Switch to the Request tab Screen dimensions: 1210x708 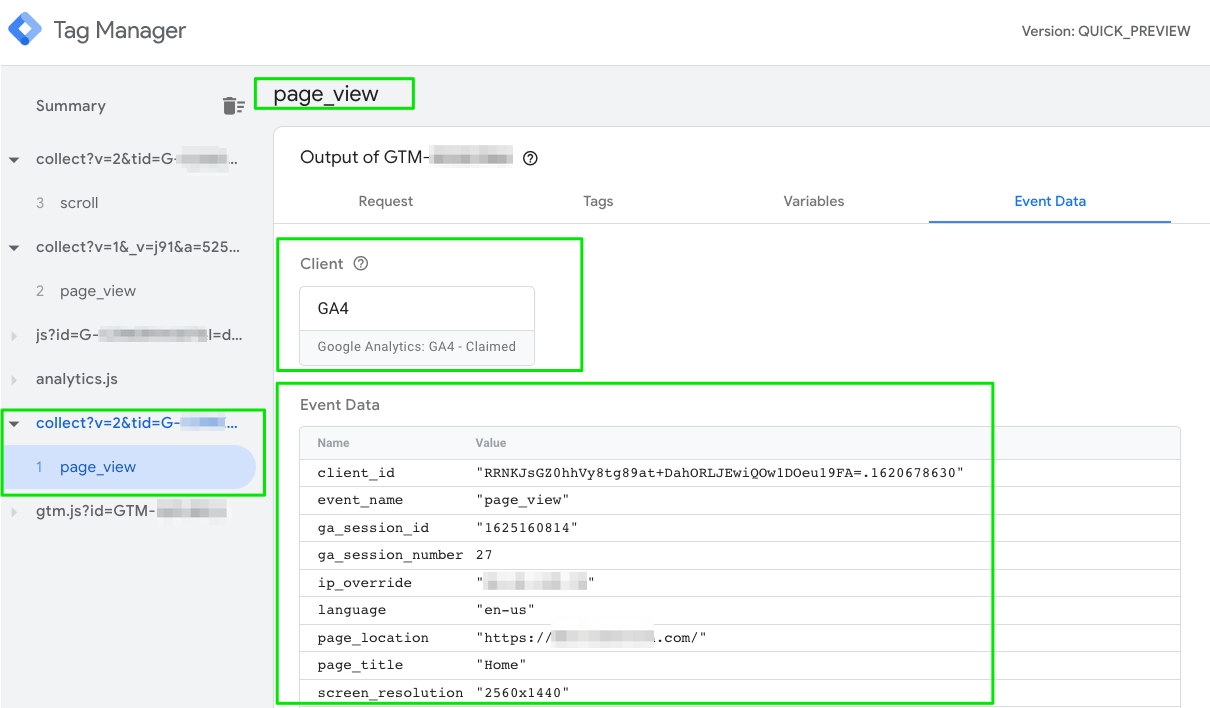386,201
